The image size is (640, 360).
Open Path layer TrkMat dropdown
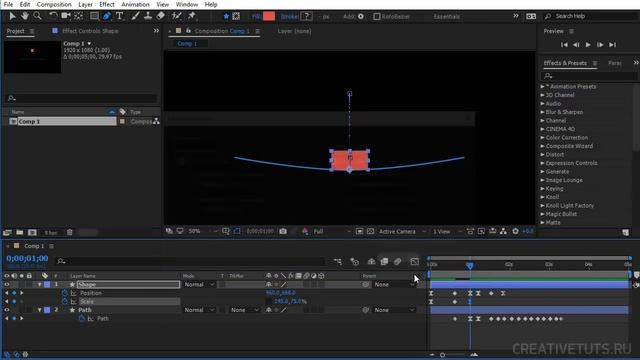point(244,310)
